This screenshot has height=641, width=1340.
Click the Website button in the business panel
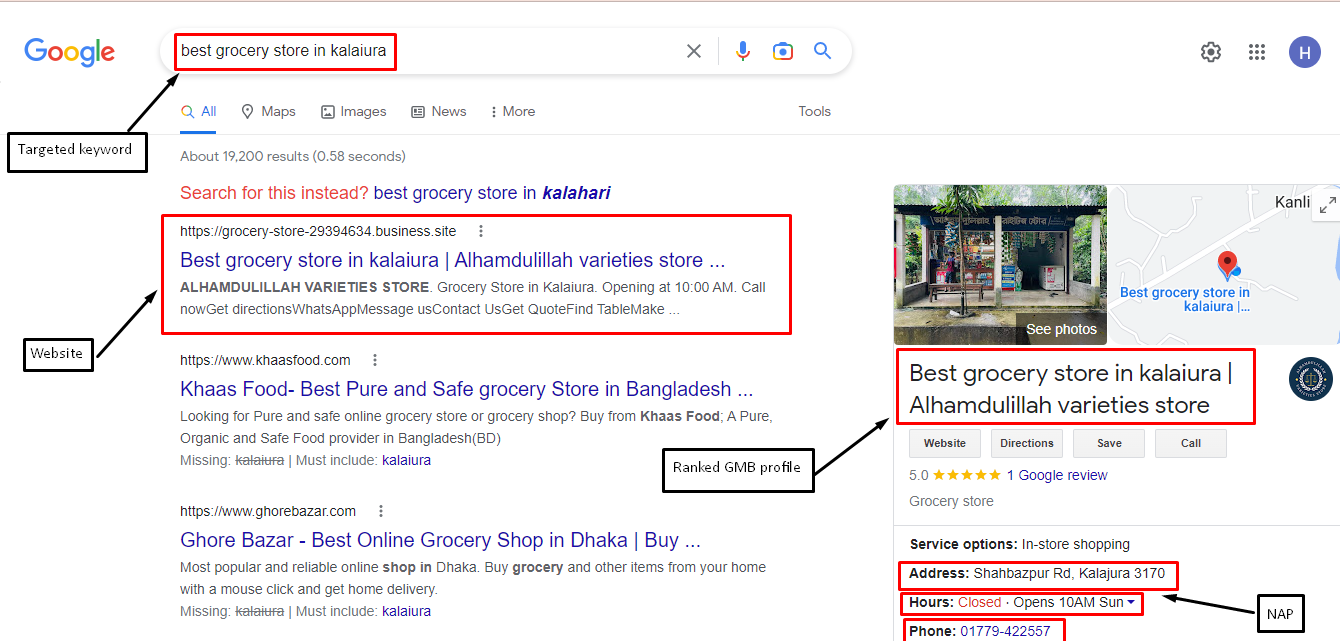pos(944,443)
